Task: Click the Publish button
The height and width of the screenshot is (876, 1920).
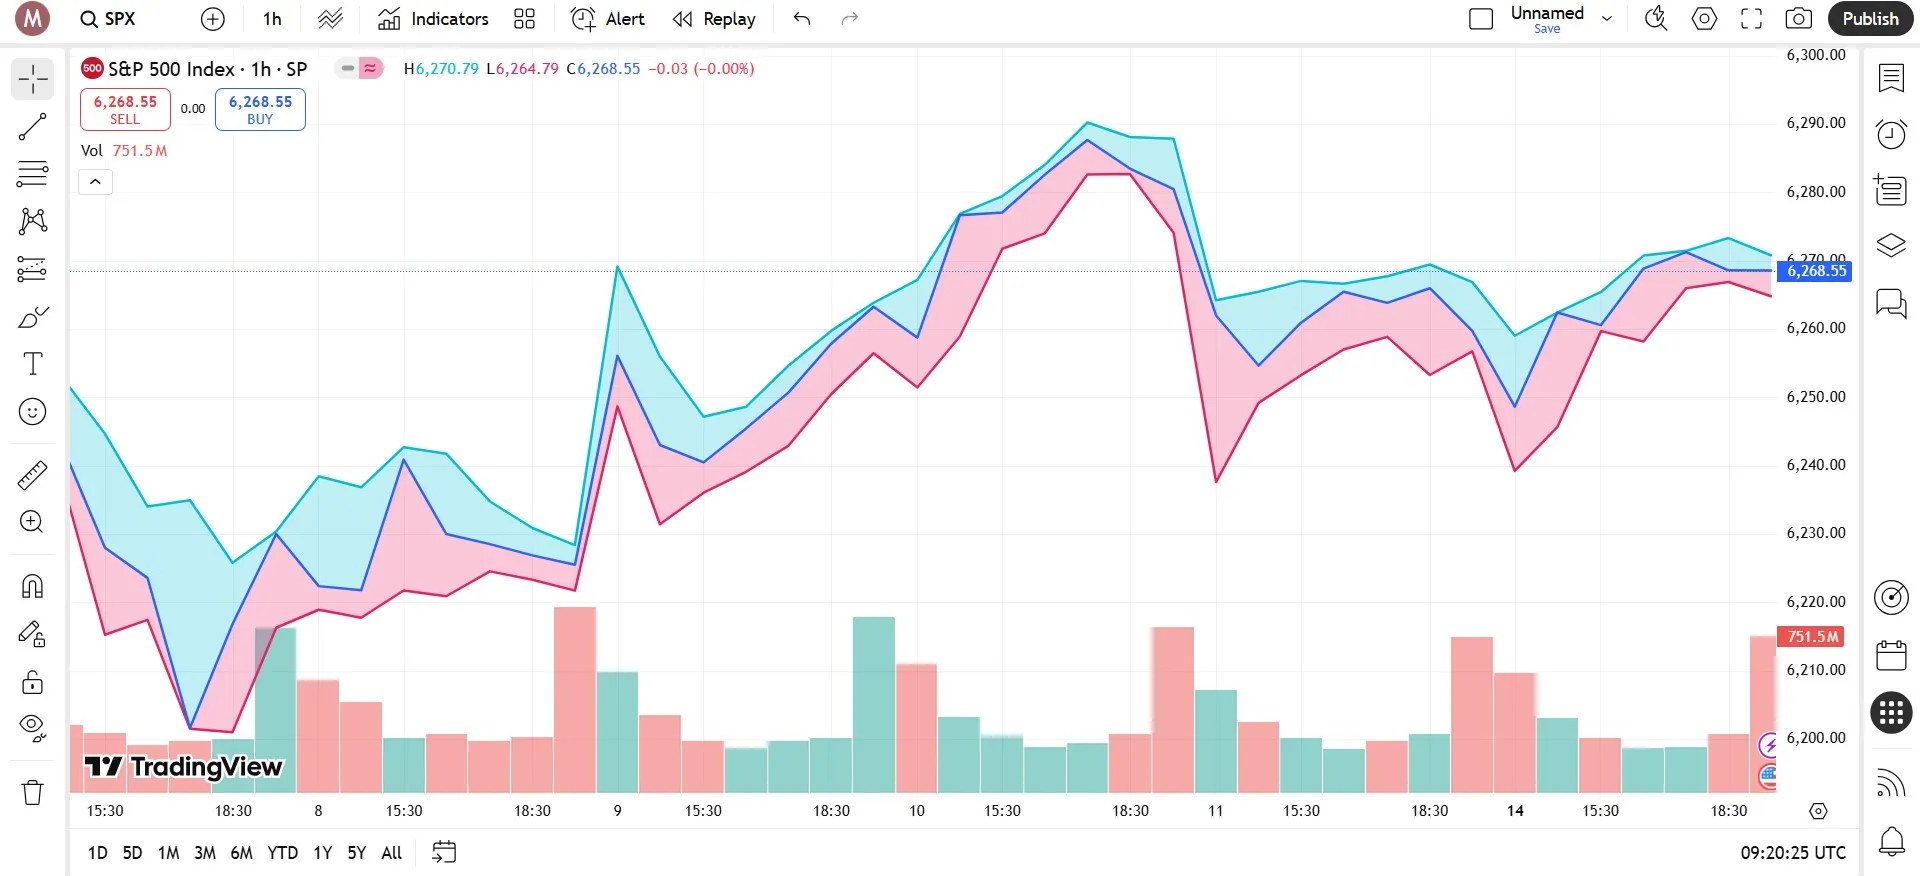Action: coord(1870,19)
